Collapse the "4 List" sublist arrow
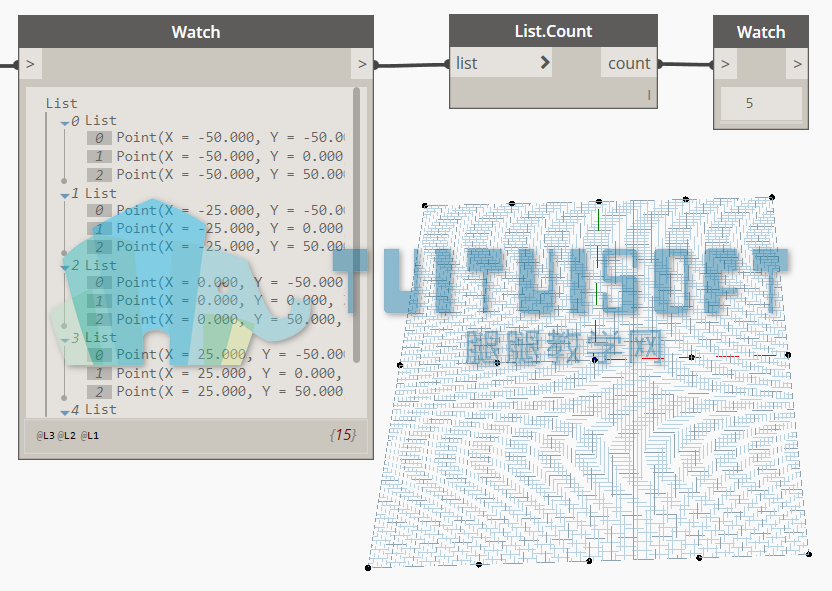The image size is (832, 591). pyautogui.click(x=65, y=412)
